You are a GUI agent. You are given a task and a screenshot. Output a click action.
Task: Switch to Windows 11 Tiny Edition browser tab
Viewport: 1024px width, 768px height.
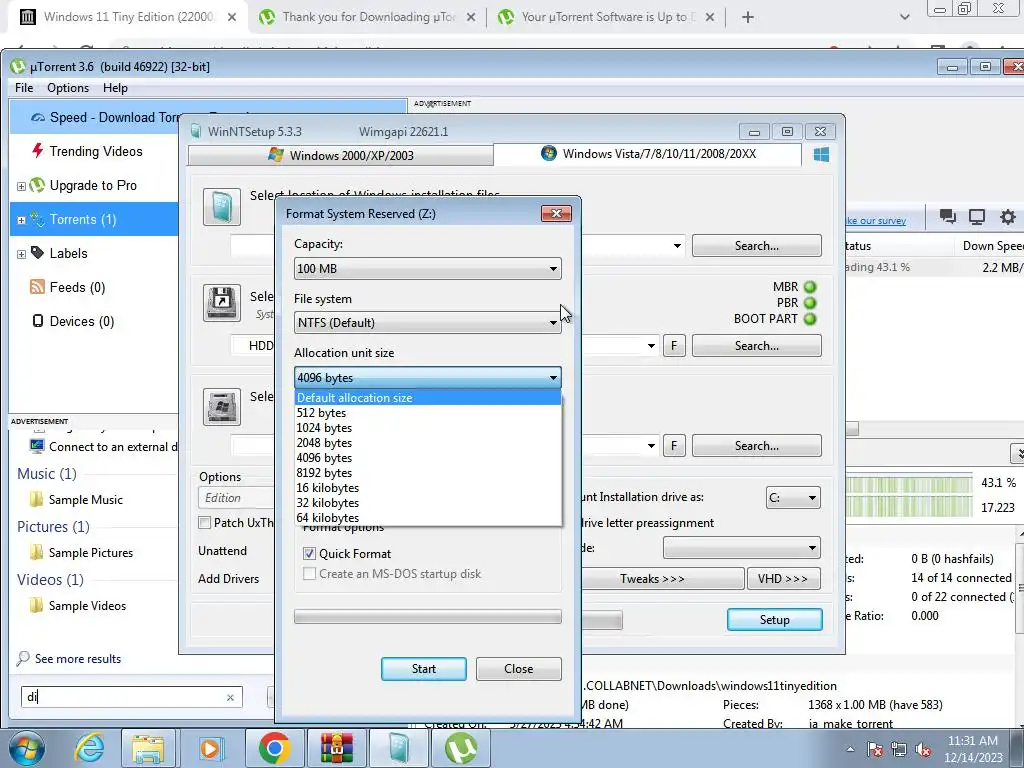coord(129,17)
